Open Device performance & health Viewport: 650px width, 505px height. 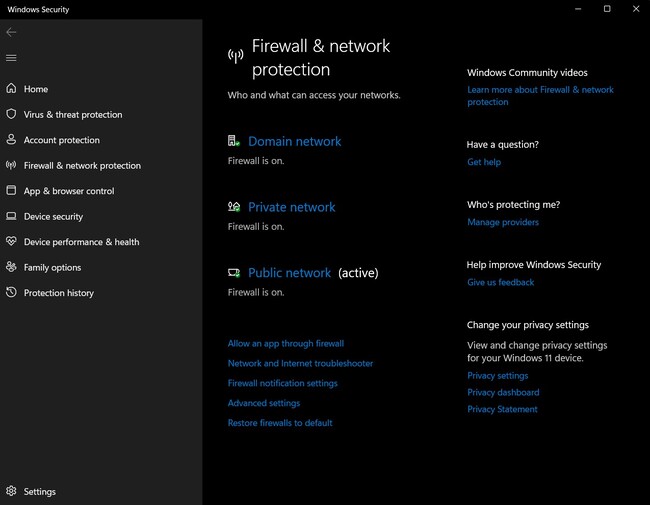point(81,242)
